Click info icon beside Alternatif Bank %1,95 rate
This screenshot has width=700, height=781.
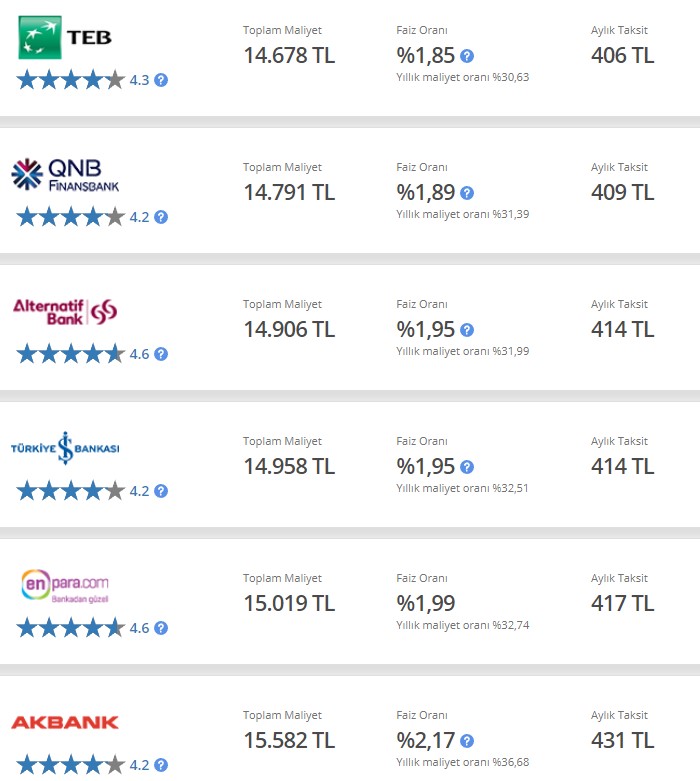(467, 330)
